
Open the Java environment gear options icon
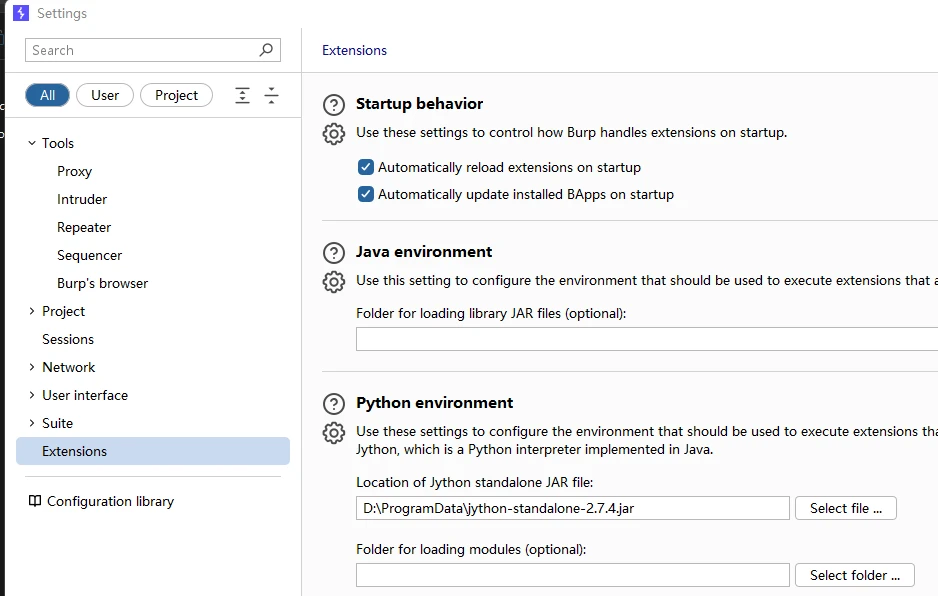334,281
